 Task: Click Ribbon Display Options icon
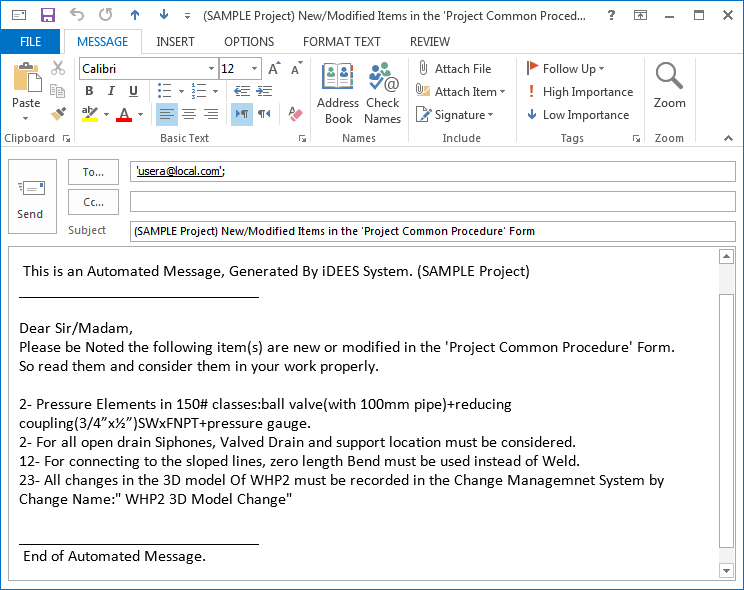click(641, 16)
